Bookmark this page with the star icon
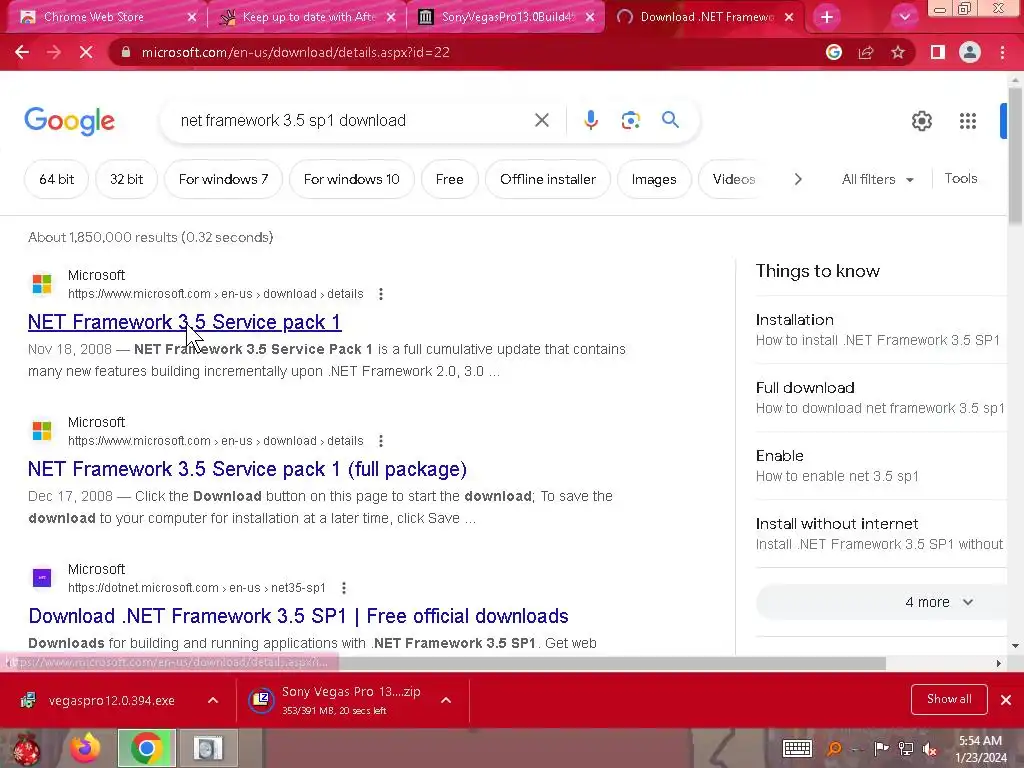The image size is (1024, 768). click(898, 52)
